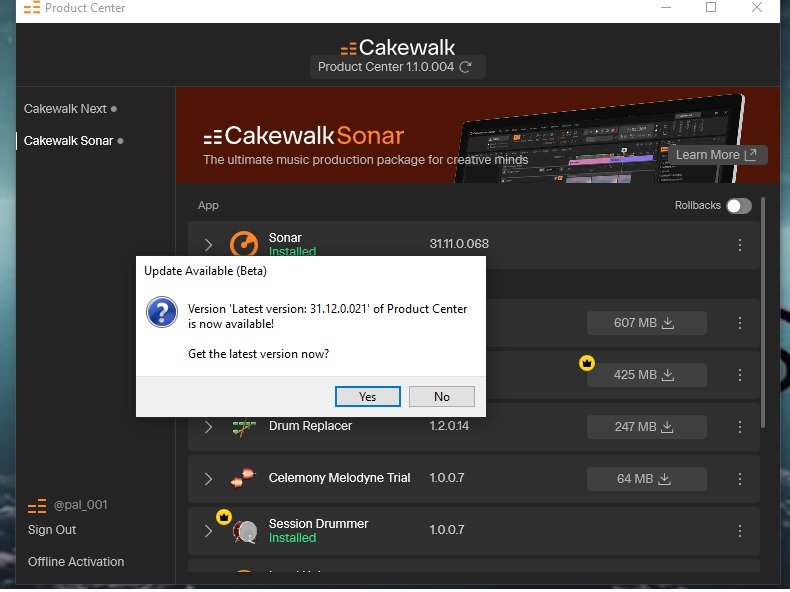Screen dimensions: 790x592
Task: Open the three-dot menu for Session Drummer
Action: [x=740, y=530]
